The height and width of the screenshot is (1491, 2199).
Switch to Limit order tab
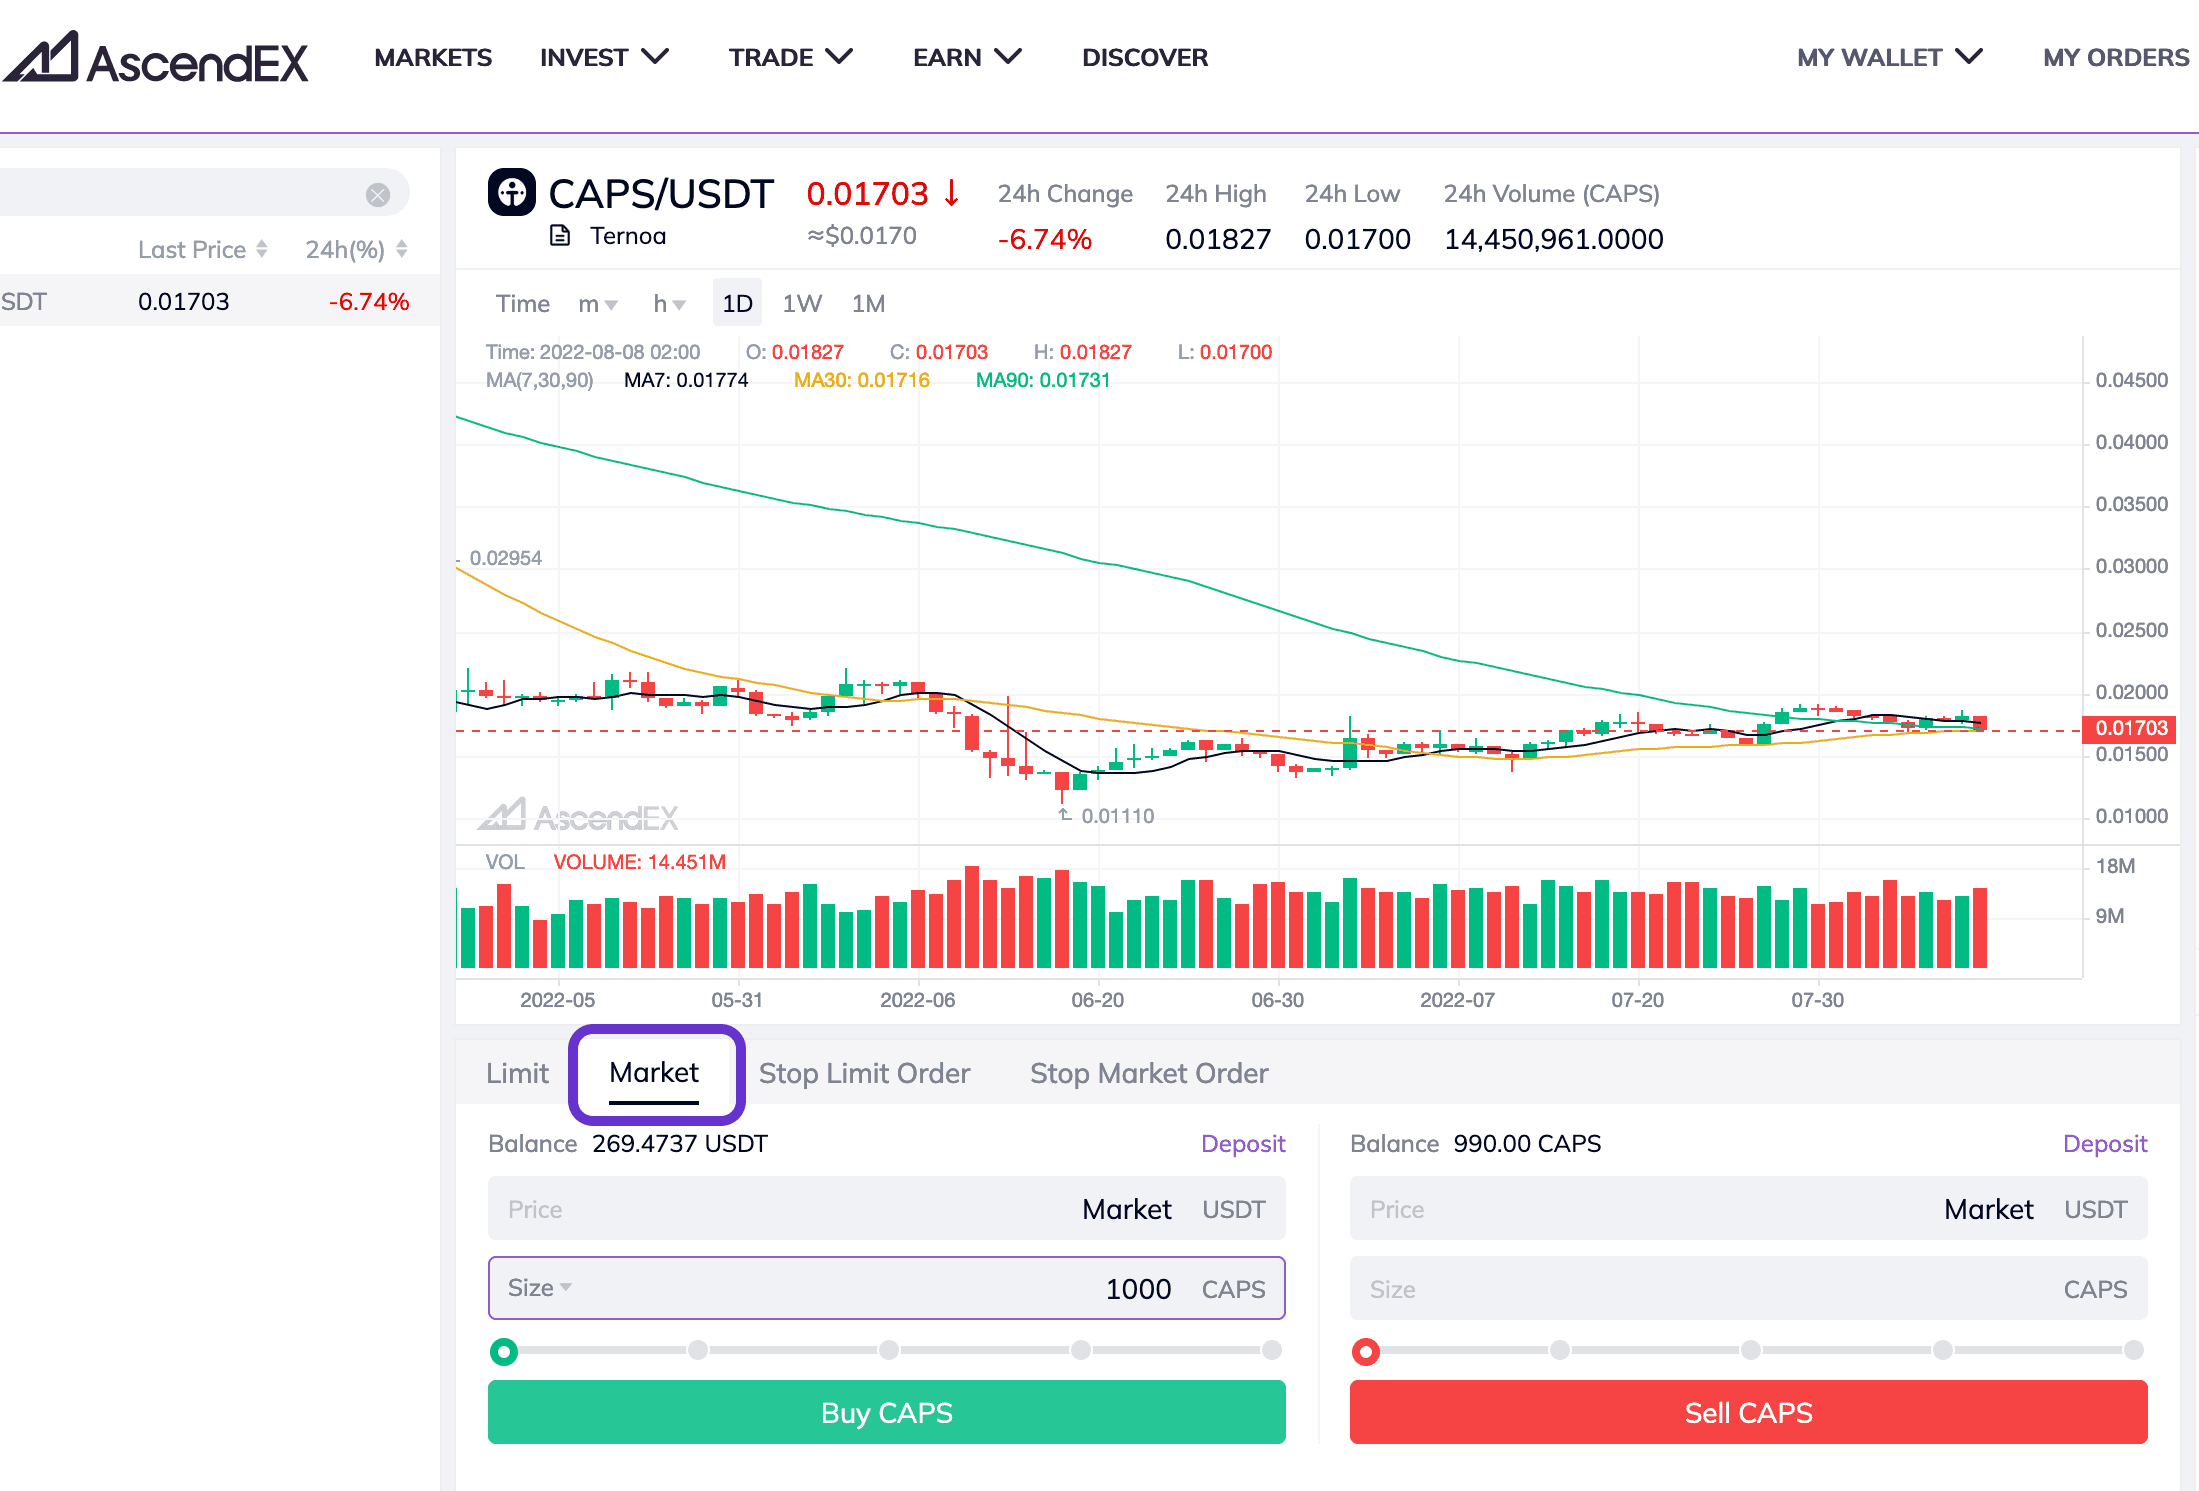click(517, 1073)
